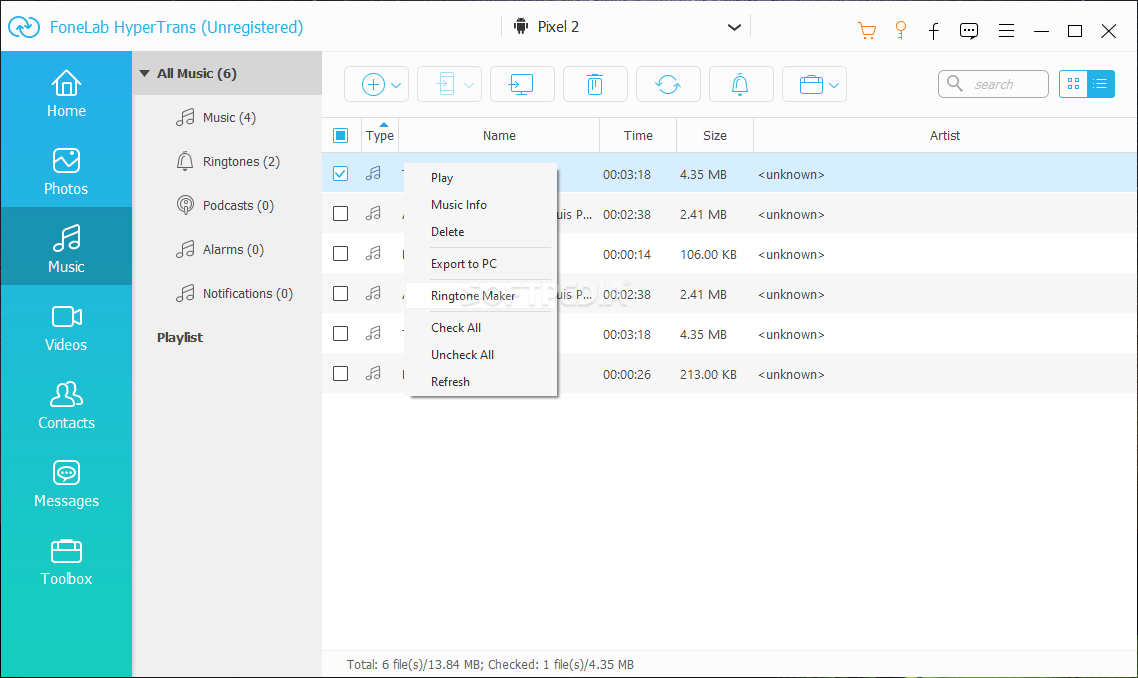Choose Delete in the context menu
Screen dimensions: 1138x678
[x=447, y=232]
